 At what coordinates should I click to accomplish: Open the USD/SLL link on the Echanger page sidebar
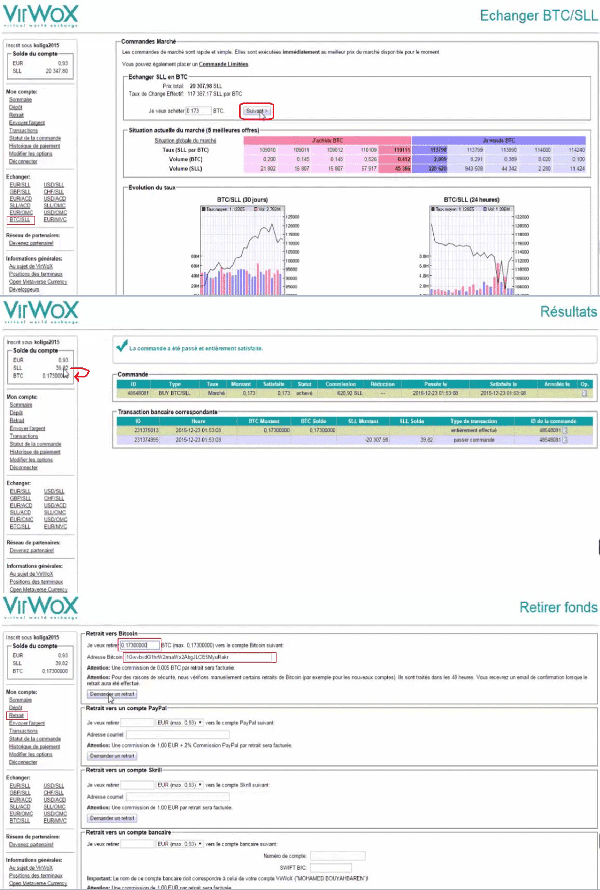(54, 184)
